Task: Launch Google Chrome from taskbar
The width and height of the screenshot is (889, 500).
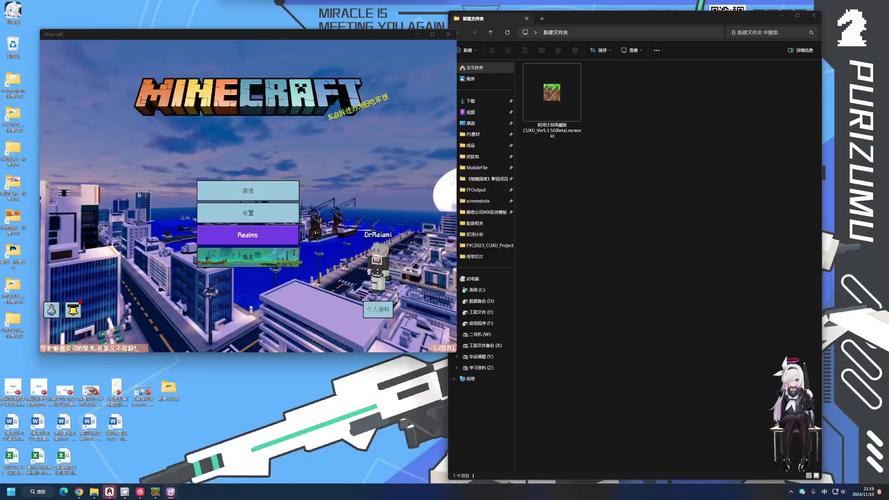Action: point(79,491)
